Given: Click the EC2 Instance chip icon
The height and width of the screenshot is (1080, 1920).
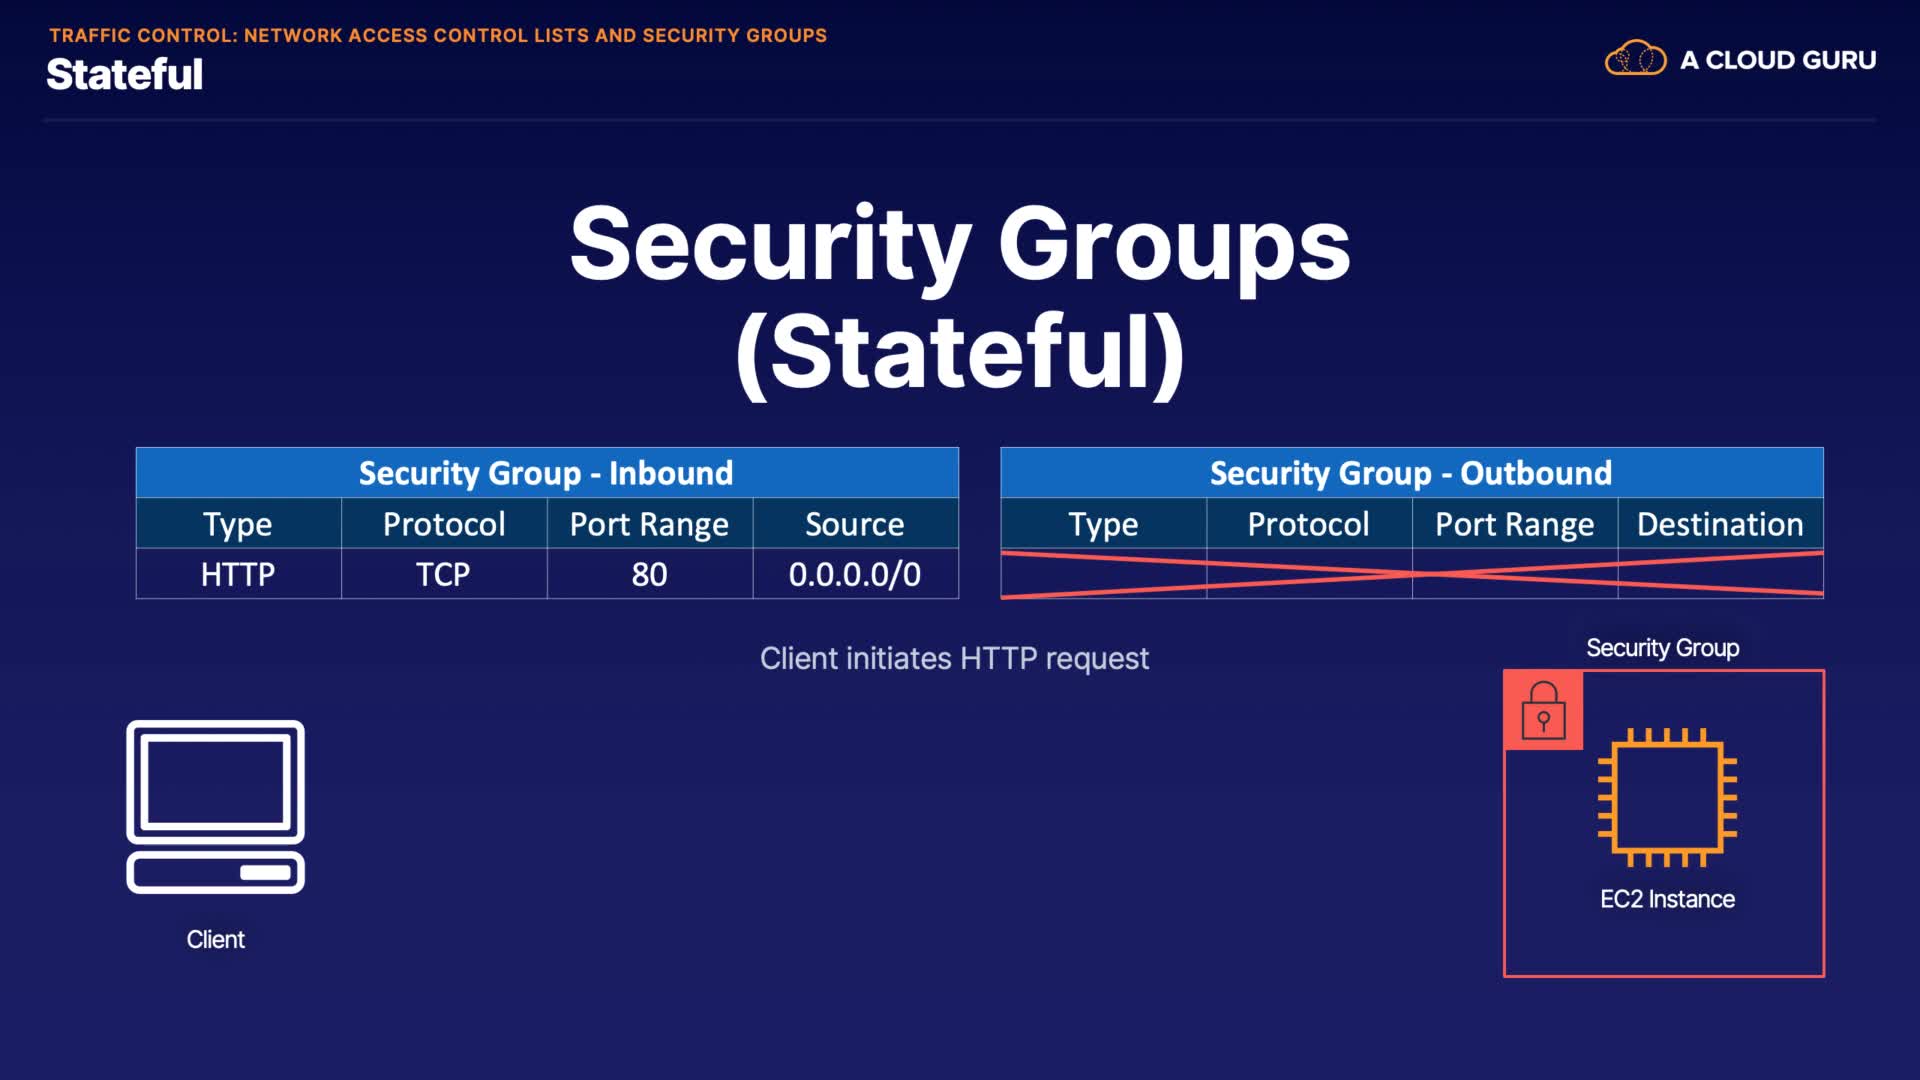Looking at the screenshot, I should (x=1667, y=797).
